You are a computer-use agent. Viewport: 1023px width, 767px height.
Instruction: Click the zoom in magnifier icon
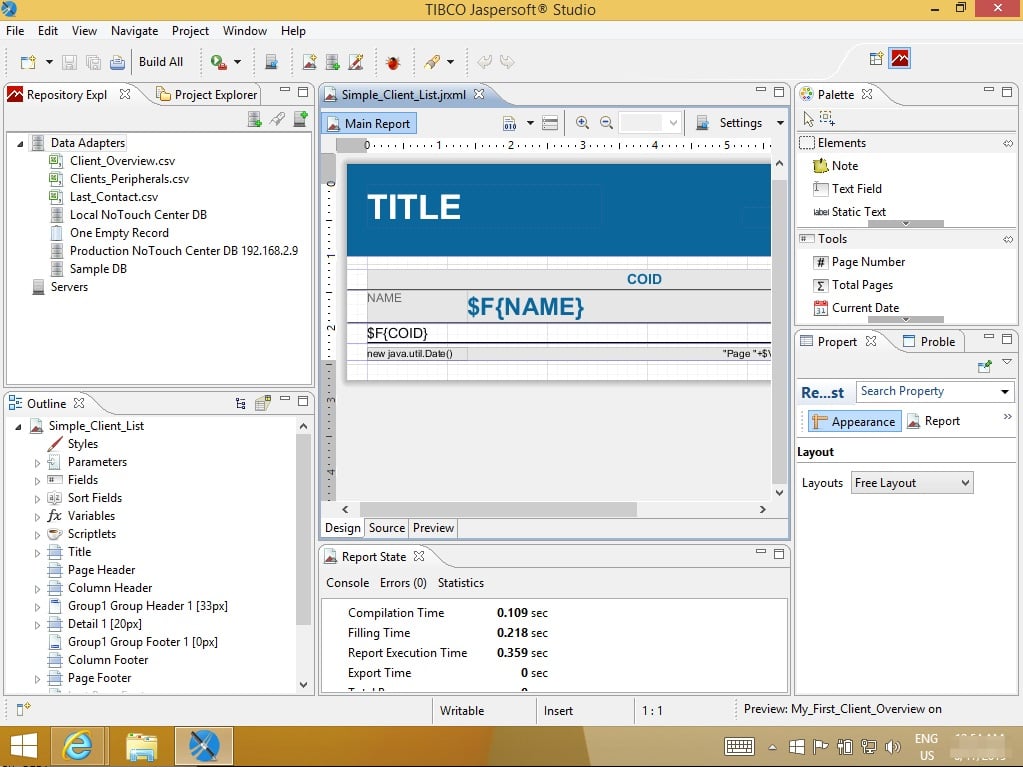(582, 123)
